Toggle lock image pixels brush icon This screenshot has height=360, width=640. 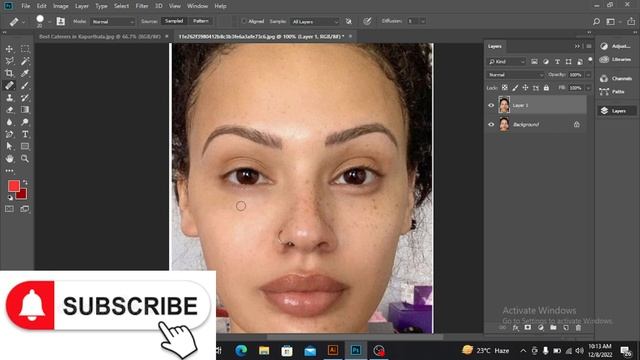(x=515, y=88)
